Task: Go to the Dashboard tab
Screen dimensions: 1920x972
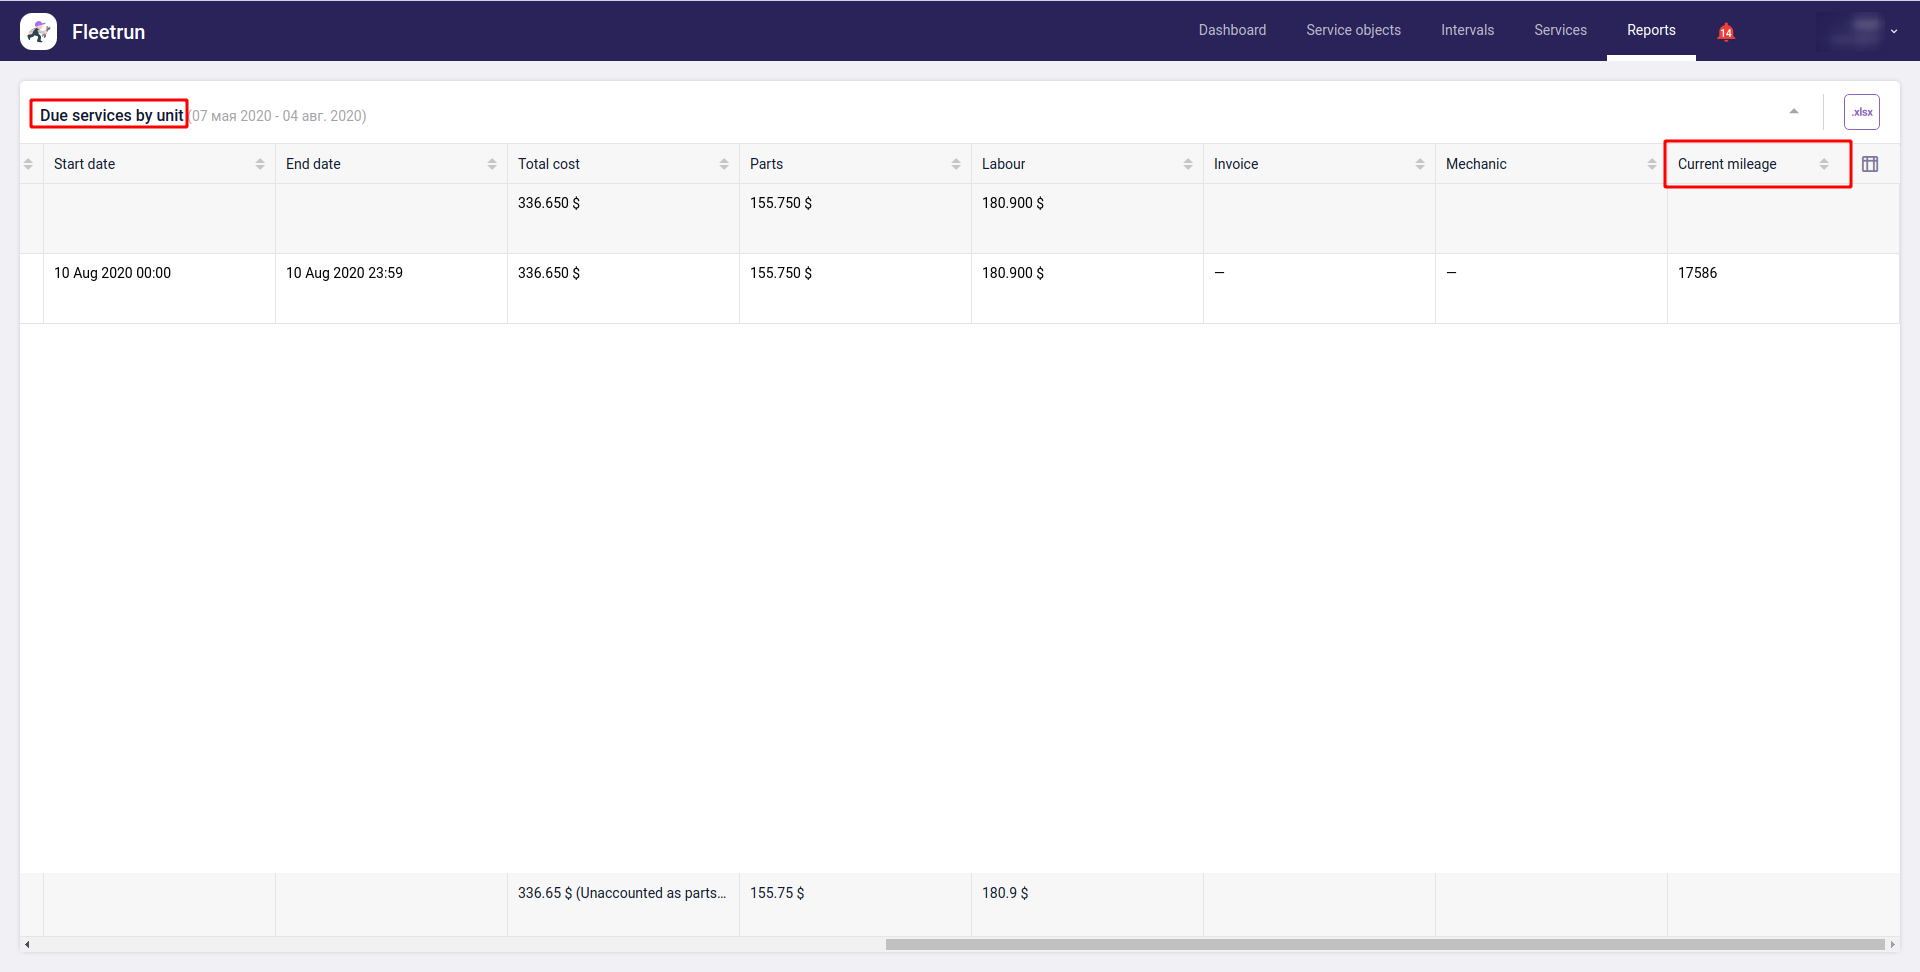Action: (x=1232, y=31)
